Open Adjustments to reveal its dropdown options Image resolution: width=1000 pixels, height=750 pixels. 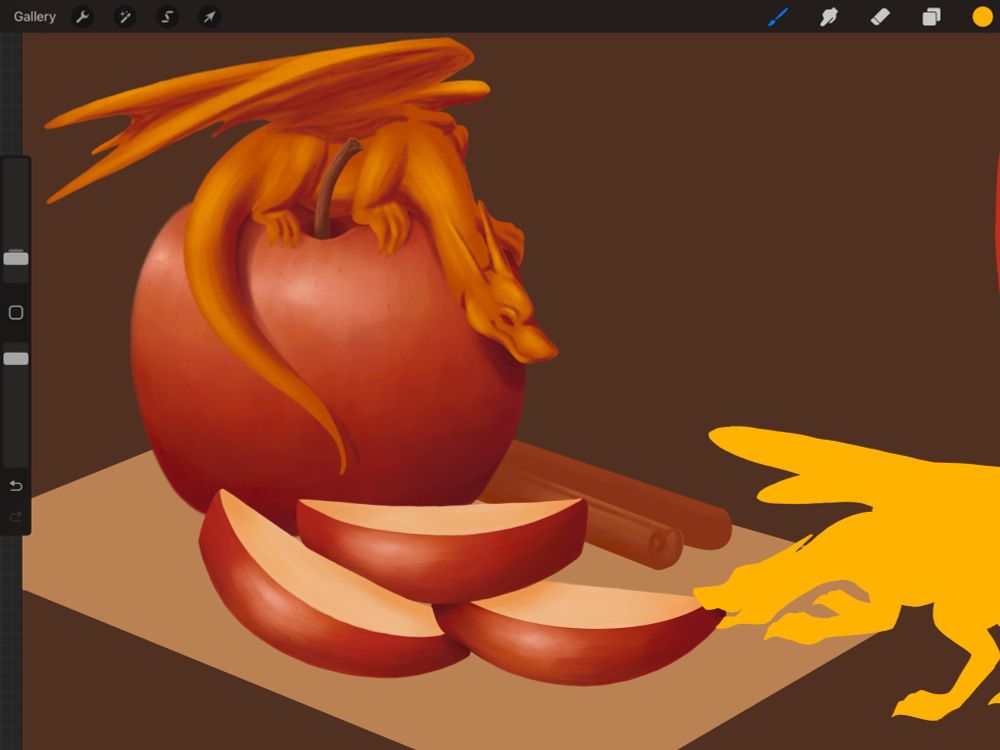[x=126, y=16]
